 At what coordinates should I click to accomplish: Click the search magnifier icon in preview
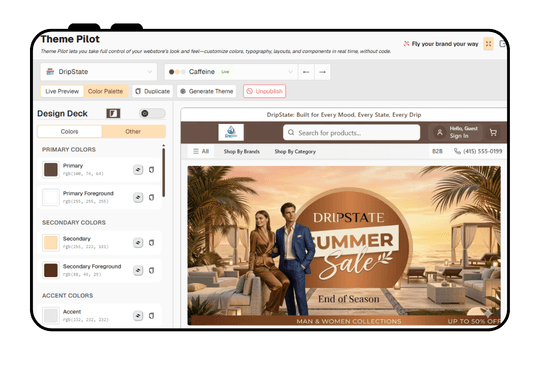click(x=291, y=133)
